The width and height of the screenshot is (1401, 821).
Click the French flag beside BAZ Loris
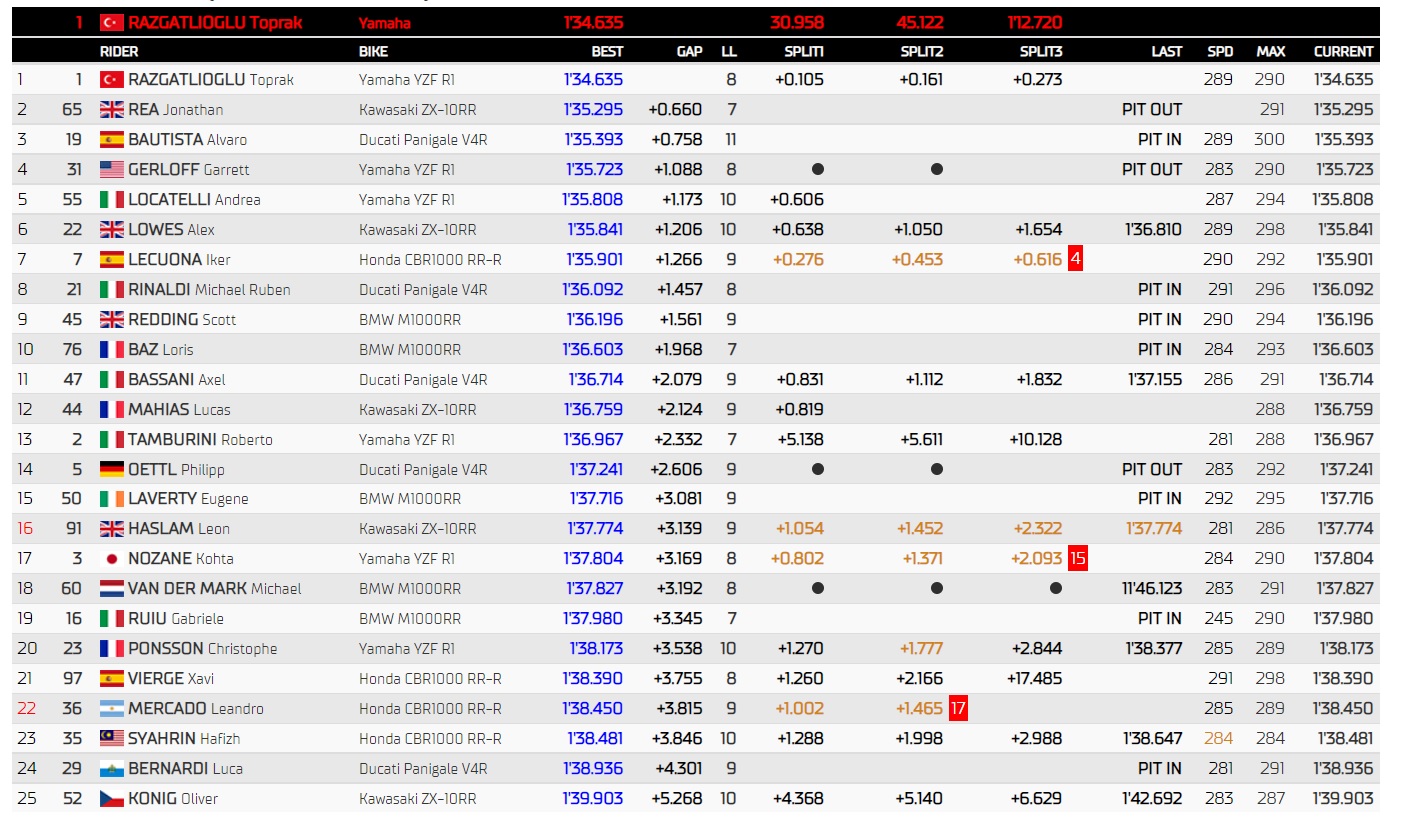point(111,349)
